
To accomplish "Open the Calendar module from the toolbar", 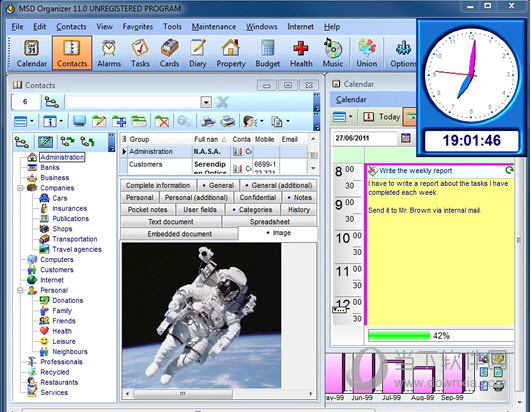I will tap(31, 53).
